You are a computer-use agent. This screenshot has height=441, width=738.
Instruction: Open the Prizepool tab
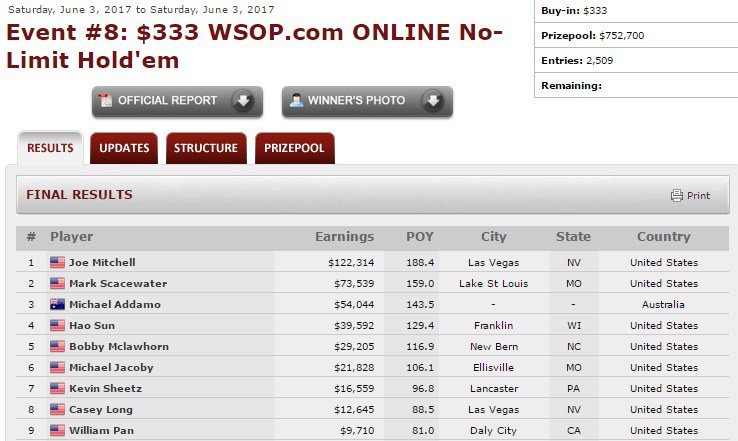295,148
